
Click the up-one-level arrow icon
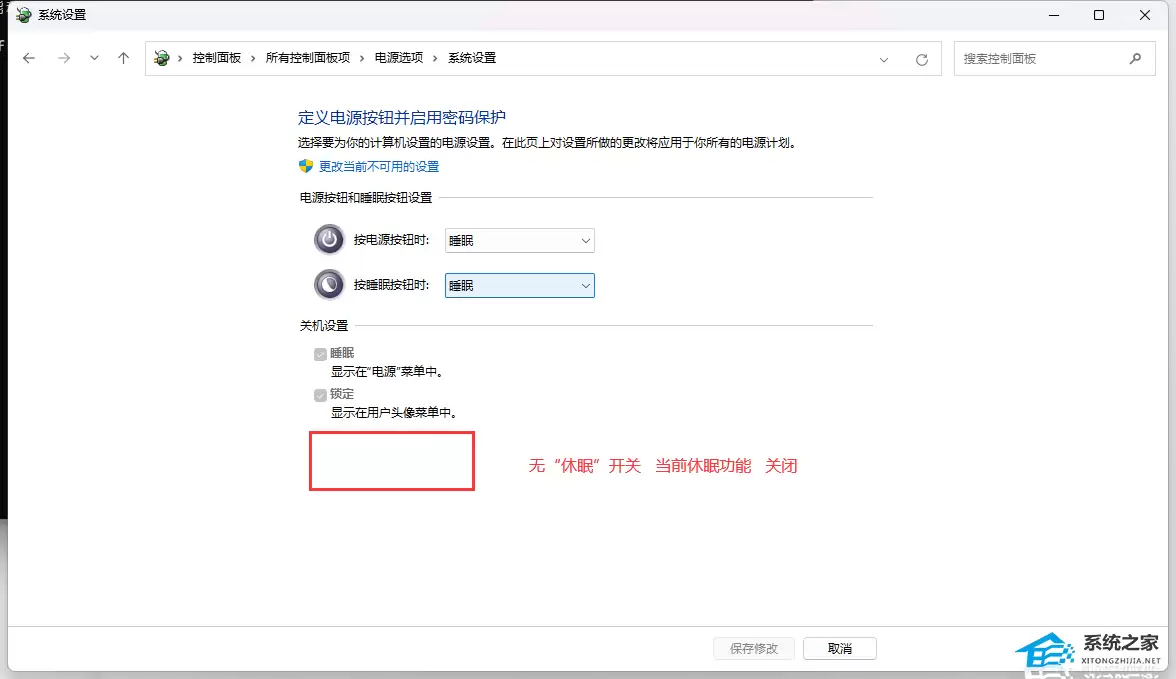point(124,59)
